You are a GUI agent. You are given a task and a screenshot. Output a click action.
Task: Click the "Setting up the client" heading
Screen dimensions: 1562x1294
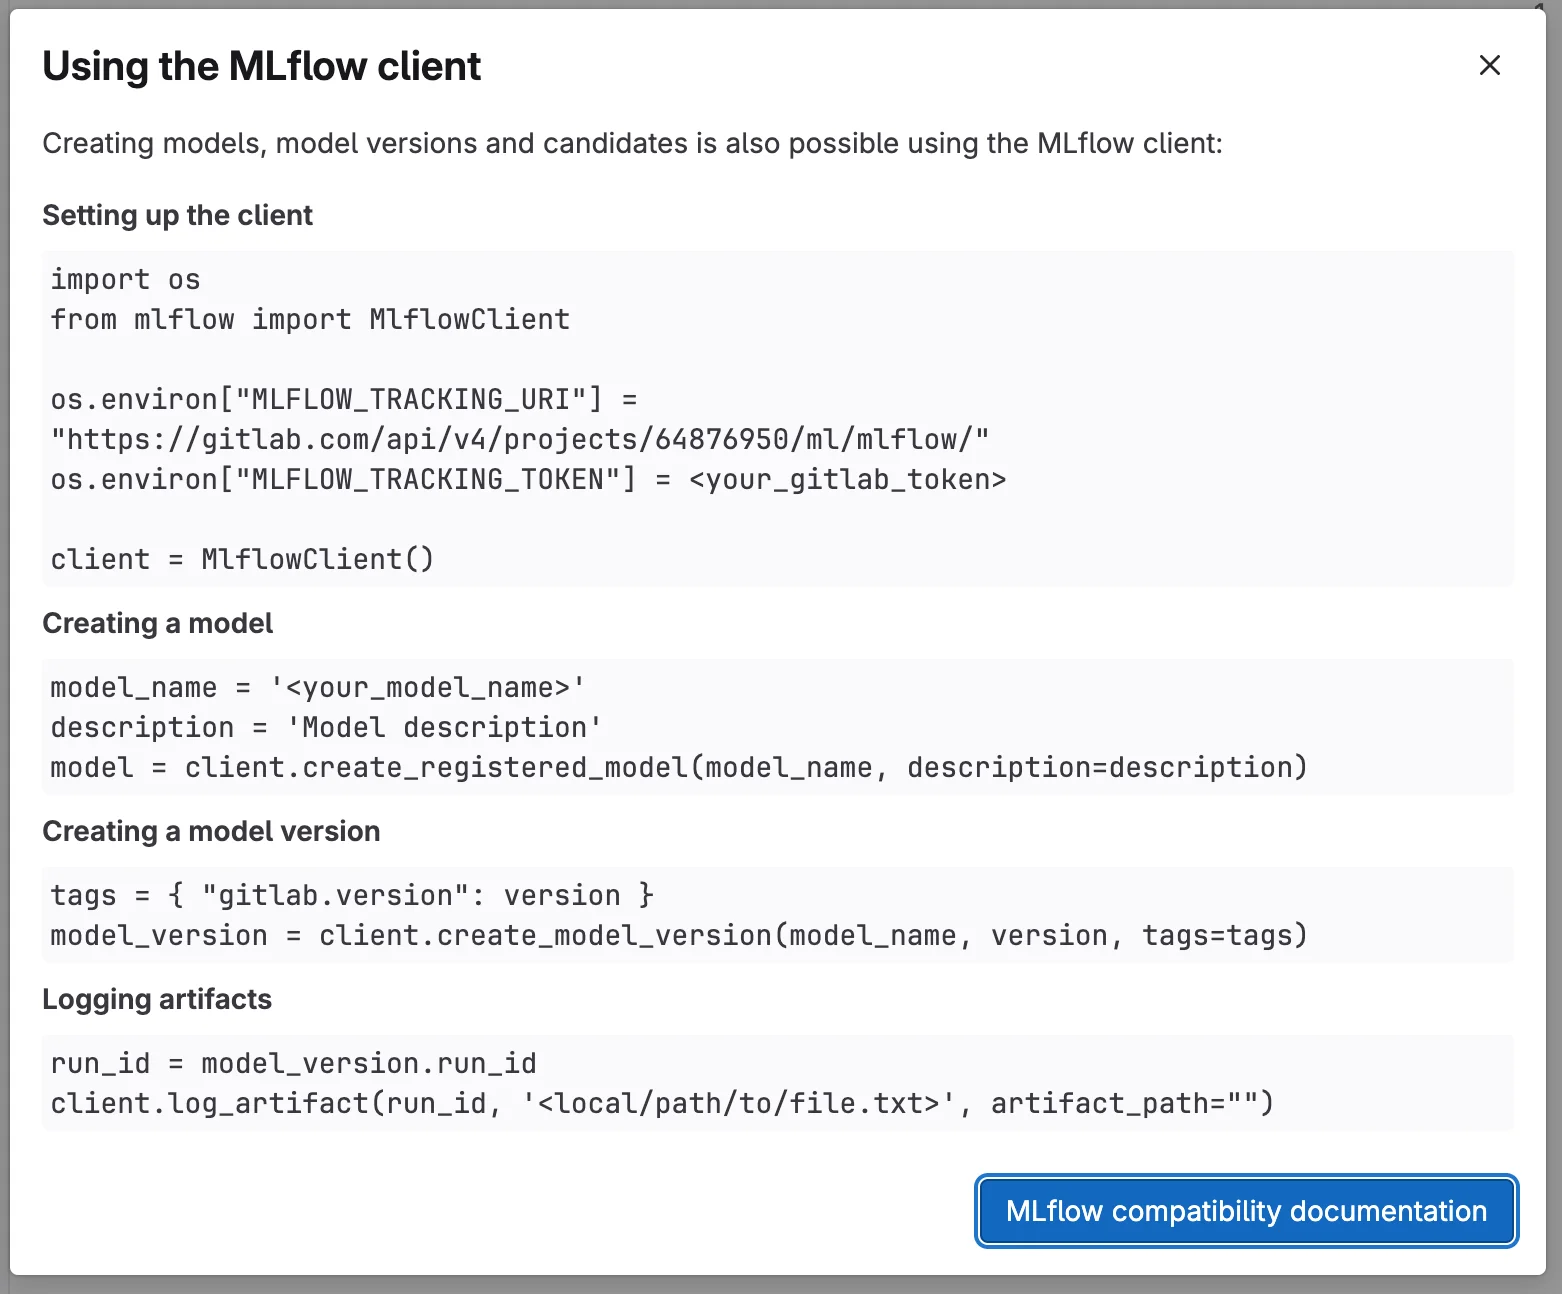click(177, 215)
